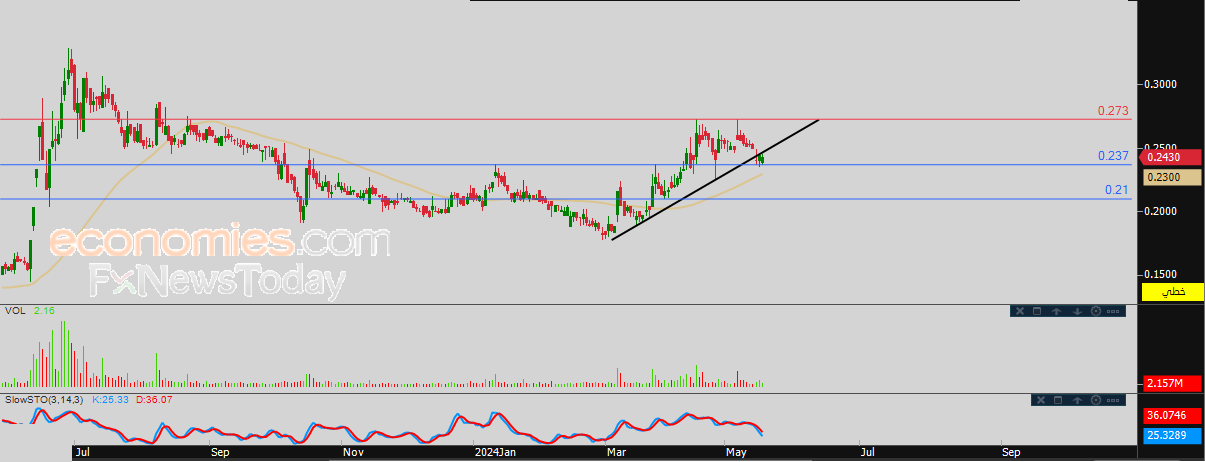Viewport: 1205px width, 462px height.
Task: Select the 0.273 resistance line label
Action: pyautogui.click(x=1113, y=110)
